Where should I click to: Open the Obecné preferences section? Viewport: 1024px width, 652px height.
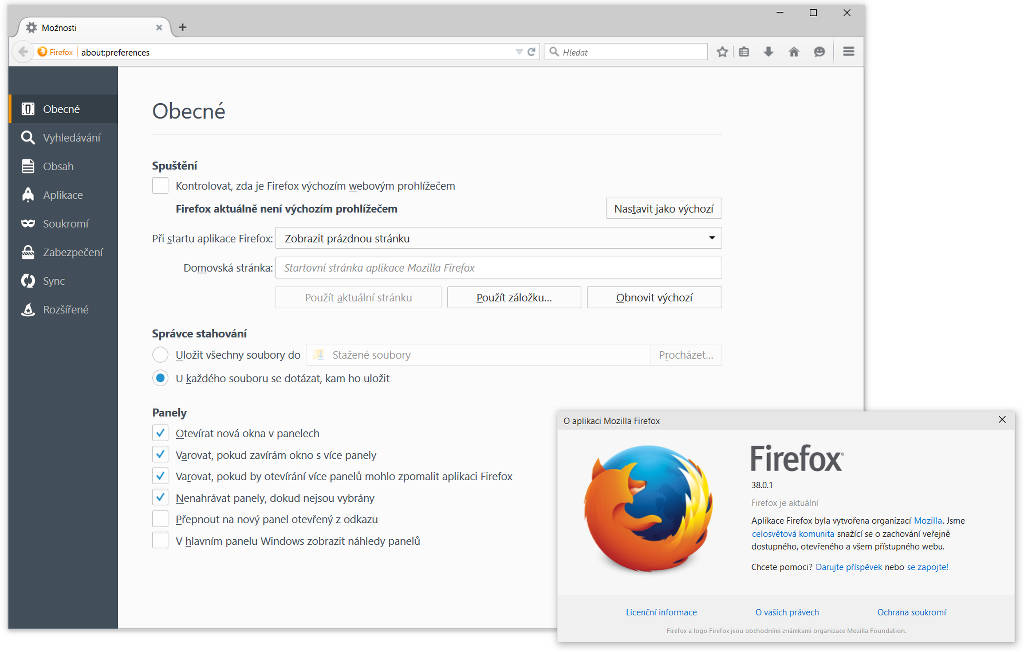click(x=63, y=109)
